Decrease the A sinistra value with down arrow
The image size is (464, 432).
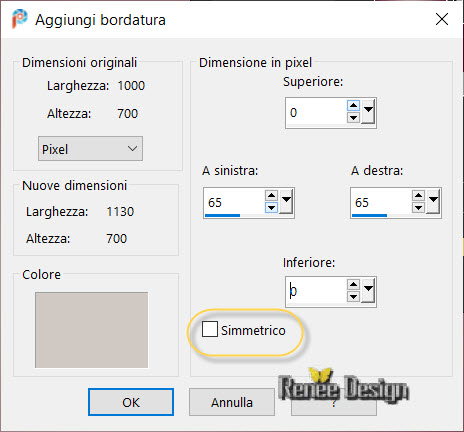point(271,208)
